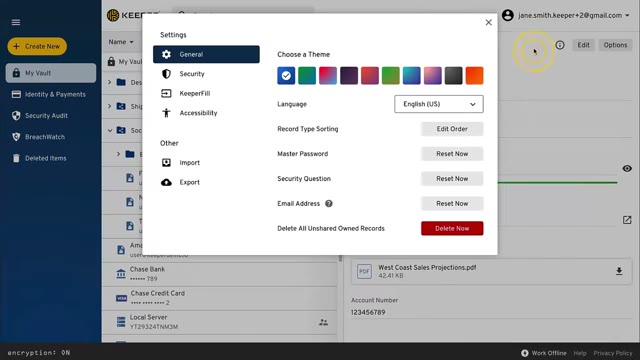Click the Account Number value 123456789
Viewport: 640px width, 360px height.
(x=368, y=312)
